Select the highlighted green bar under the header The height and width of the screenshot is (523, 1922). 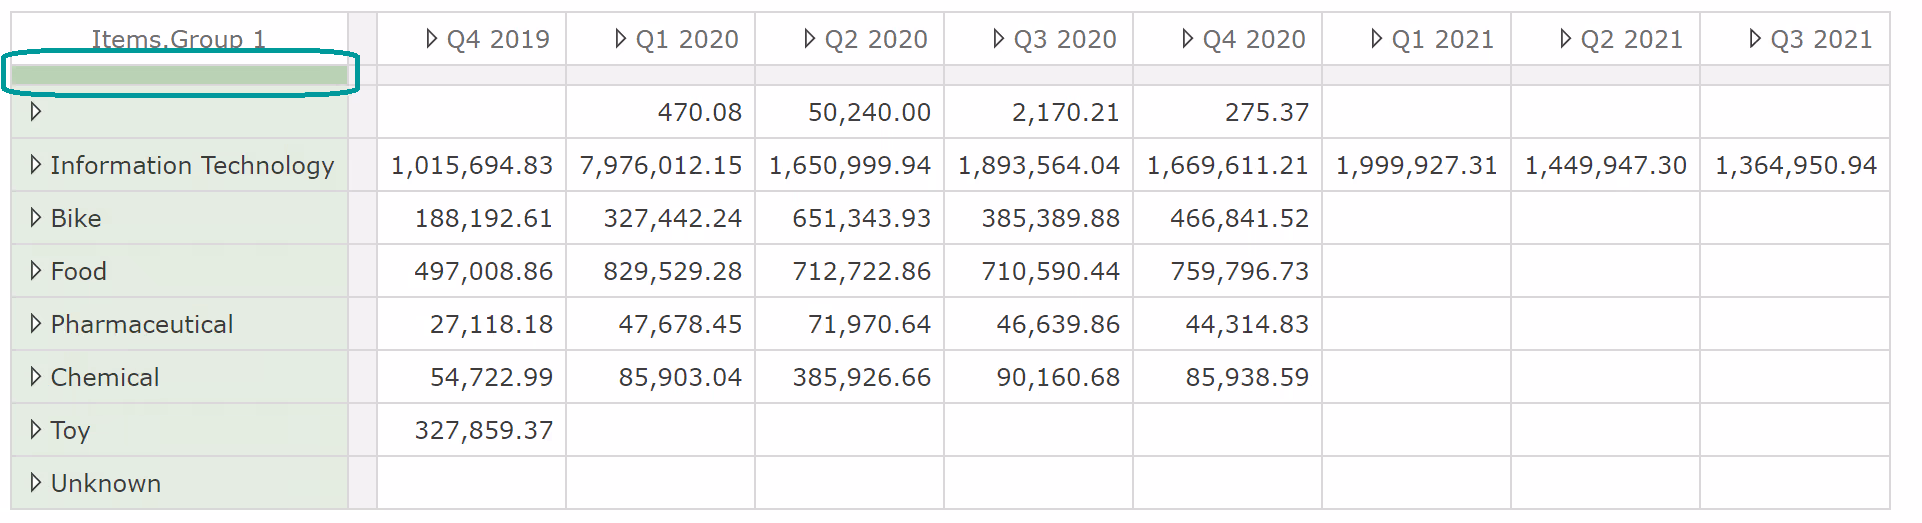tap(180, 75)
